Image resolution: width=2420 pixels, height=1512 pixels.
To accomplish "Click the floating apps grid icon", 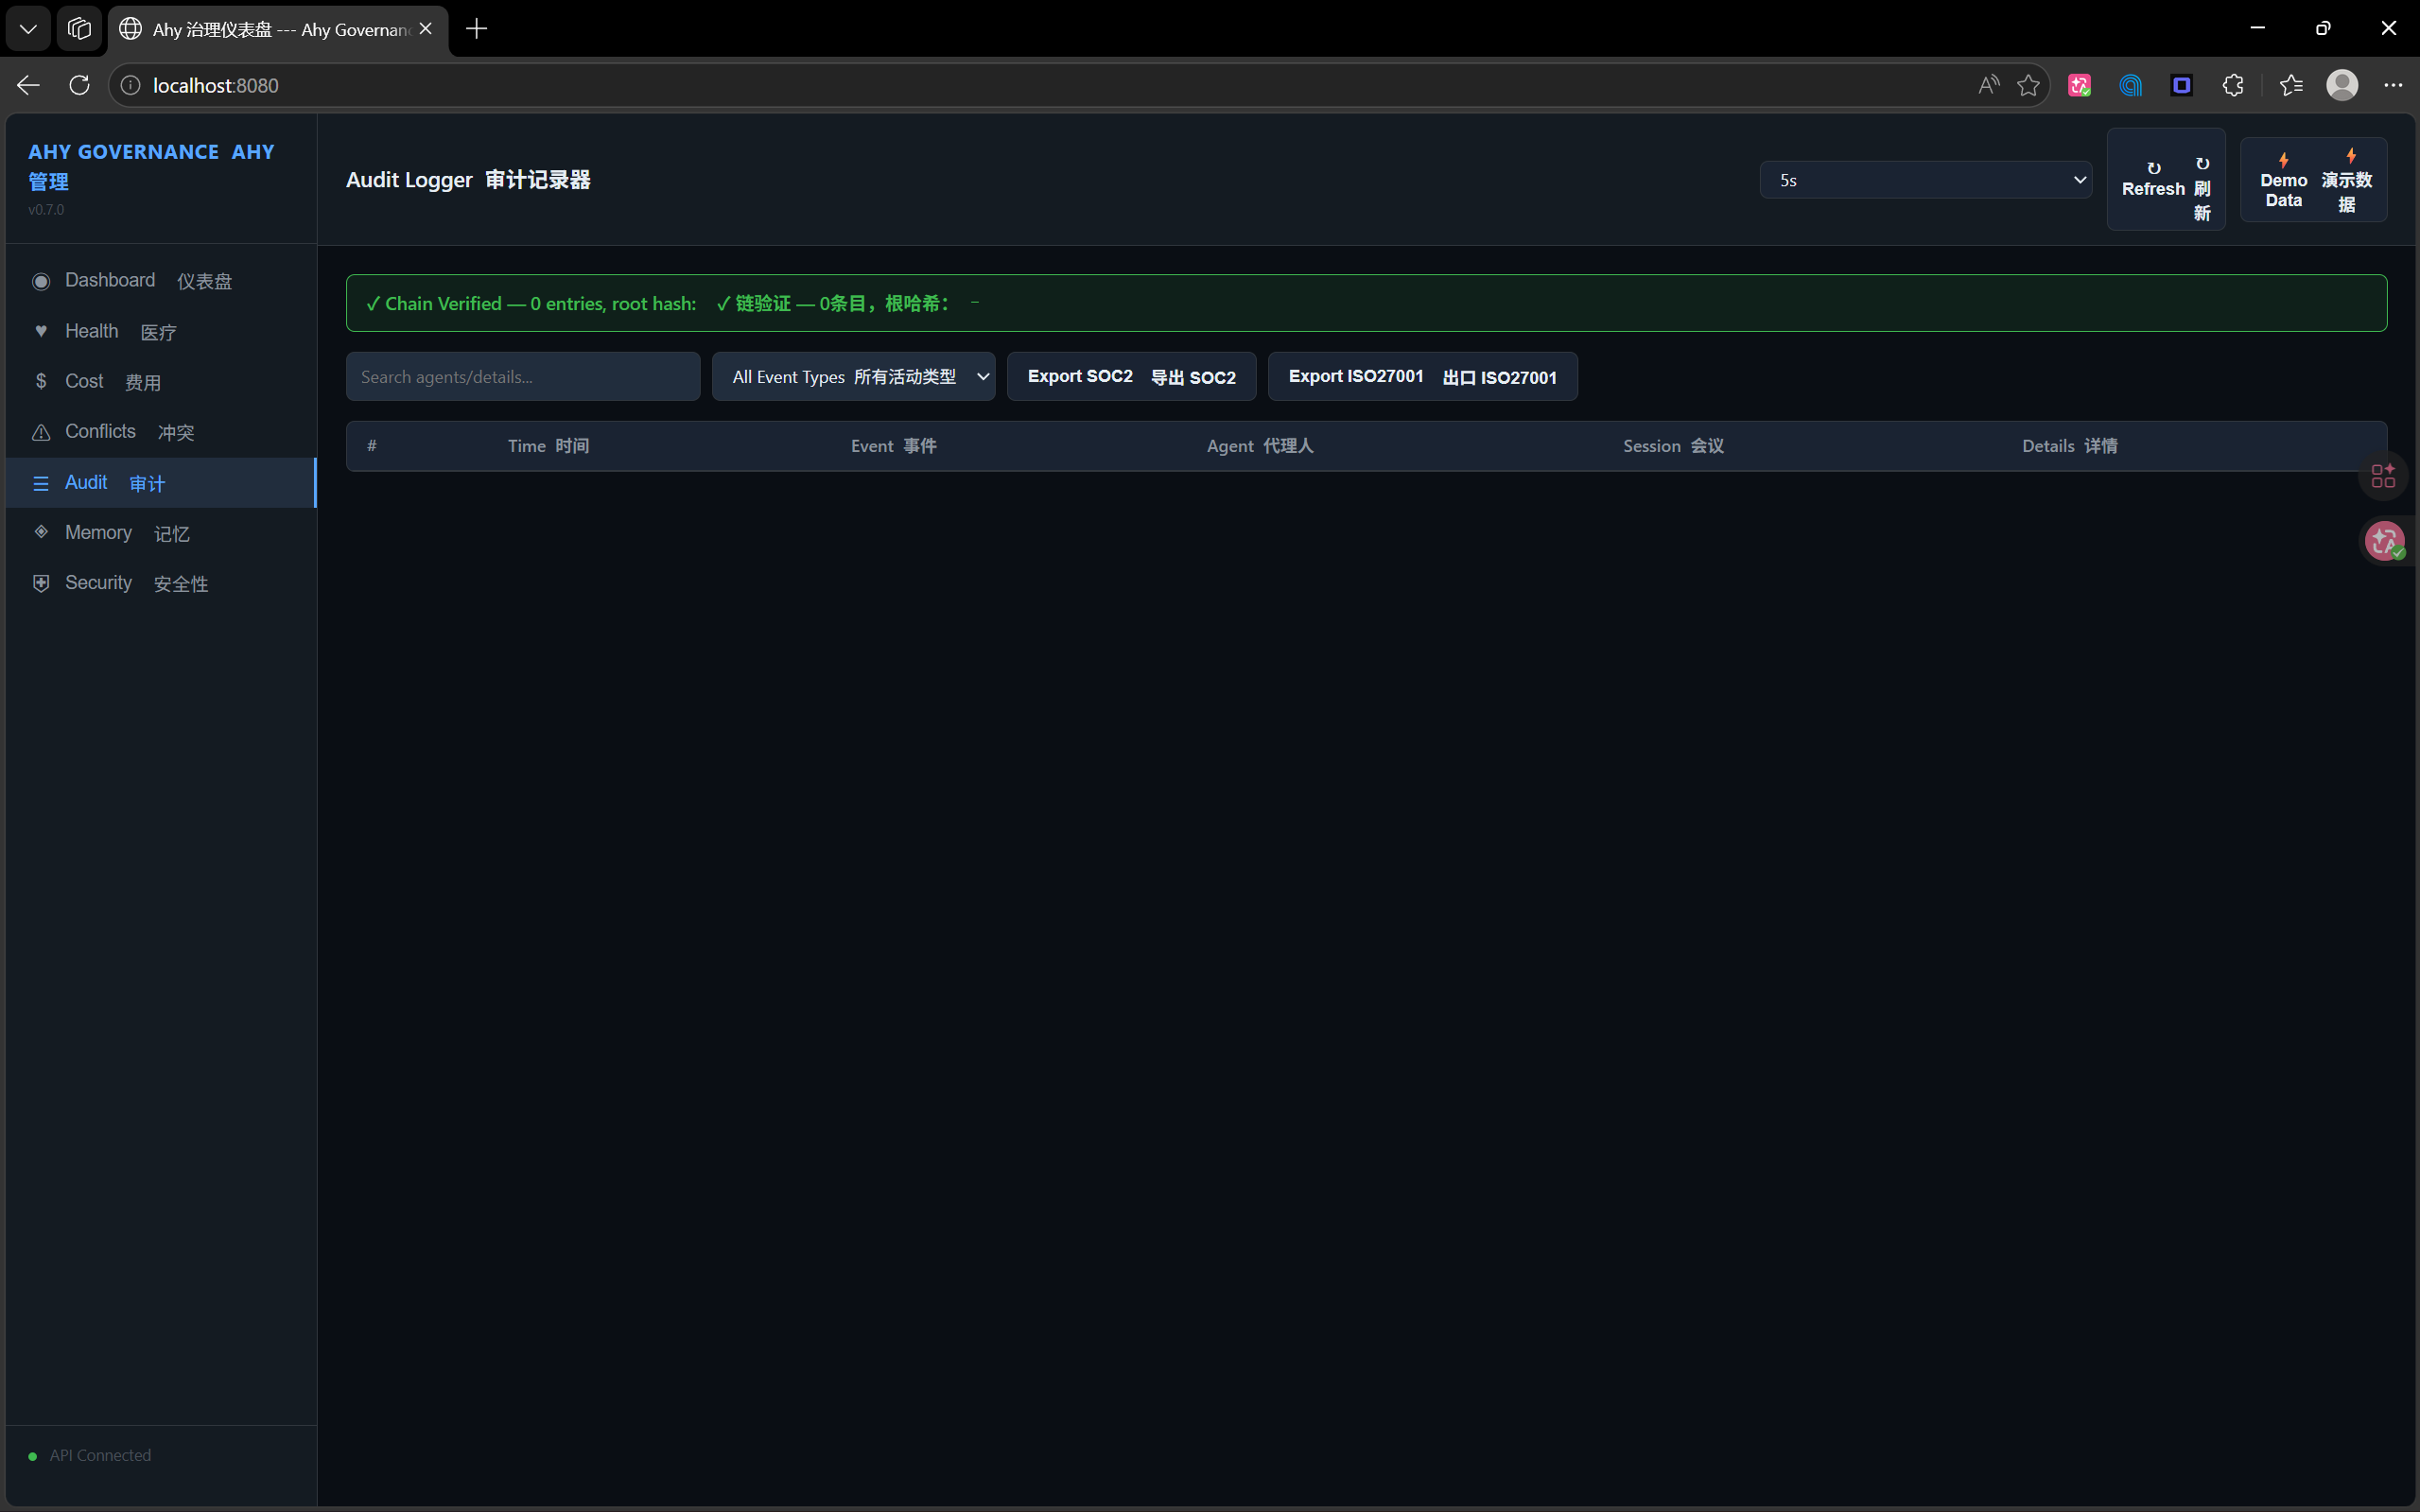I will (x=2383, y=475).
